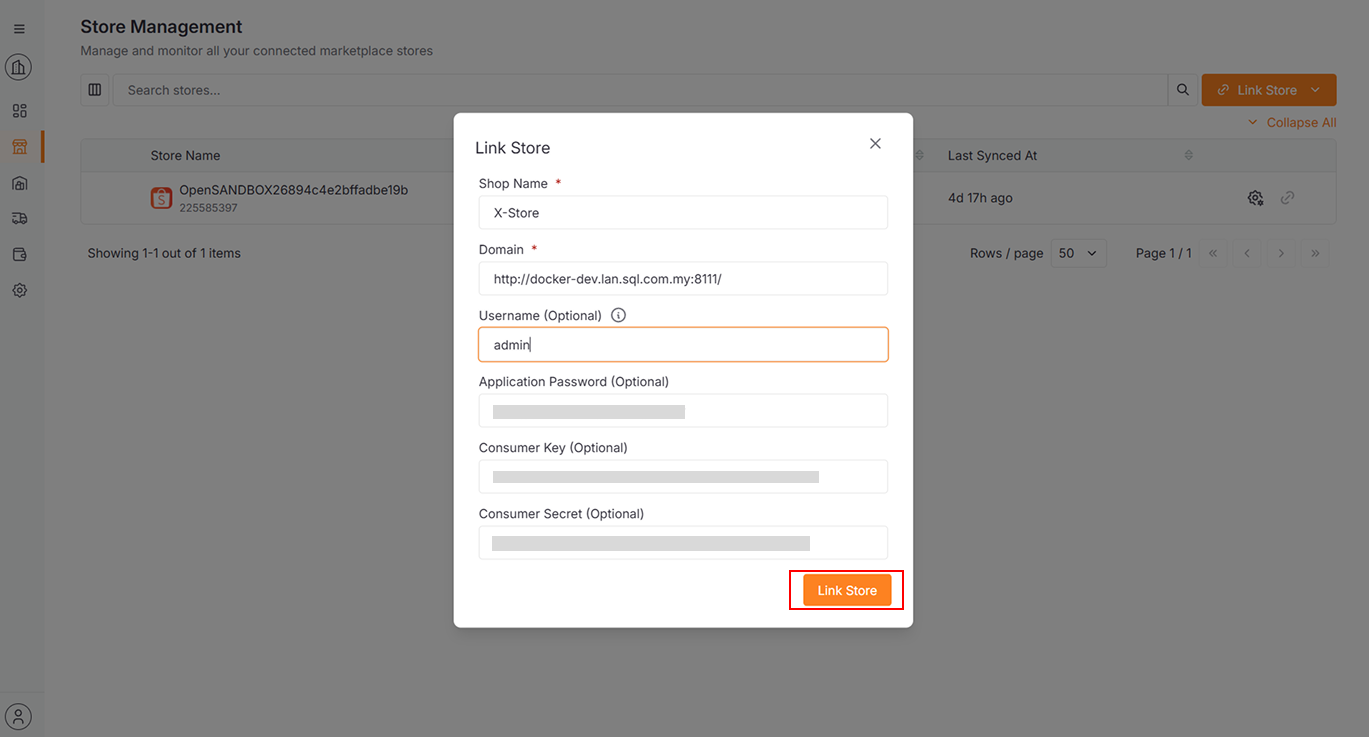This screenshot has height=737, width=1369.
Task: Click into the Shop Name field
Action: point(683,212)
